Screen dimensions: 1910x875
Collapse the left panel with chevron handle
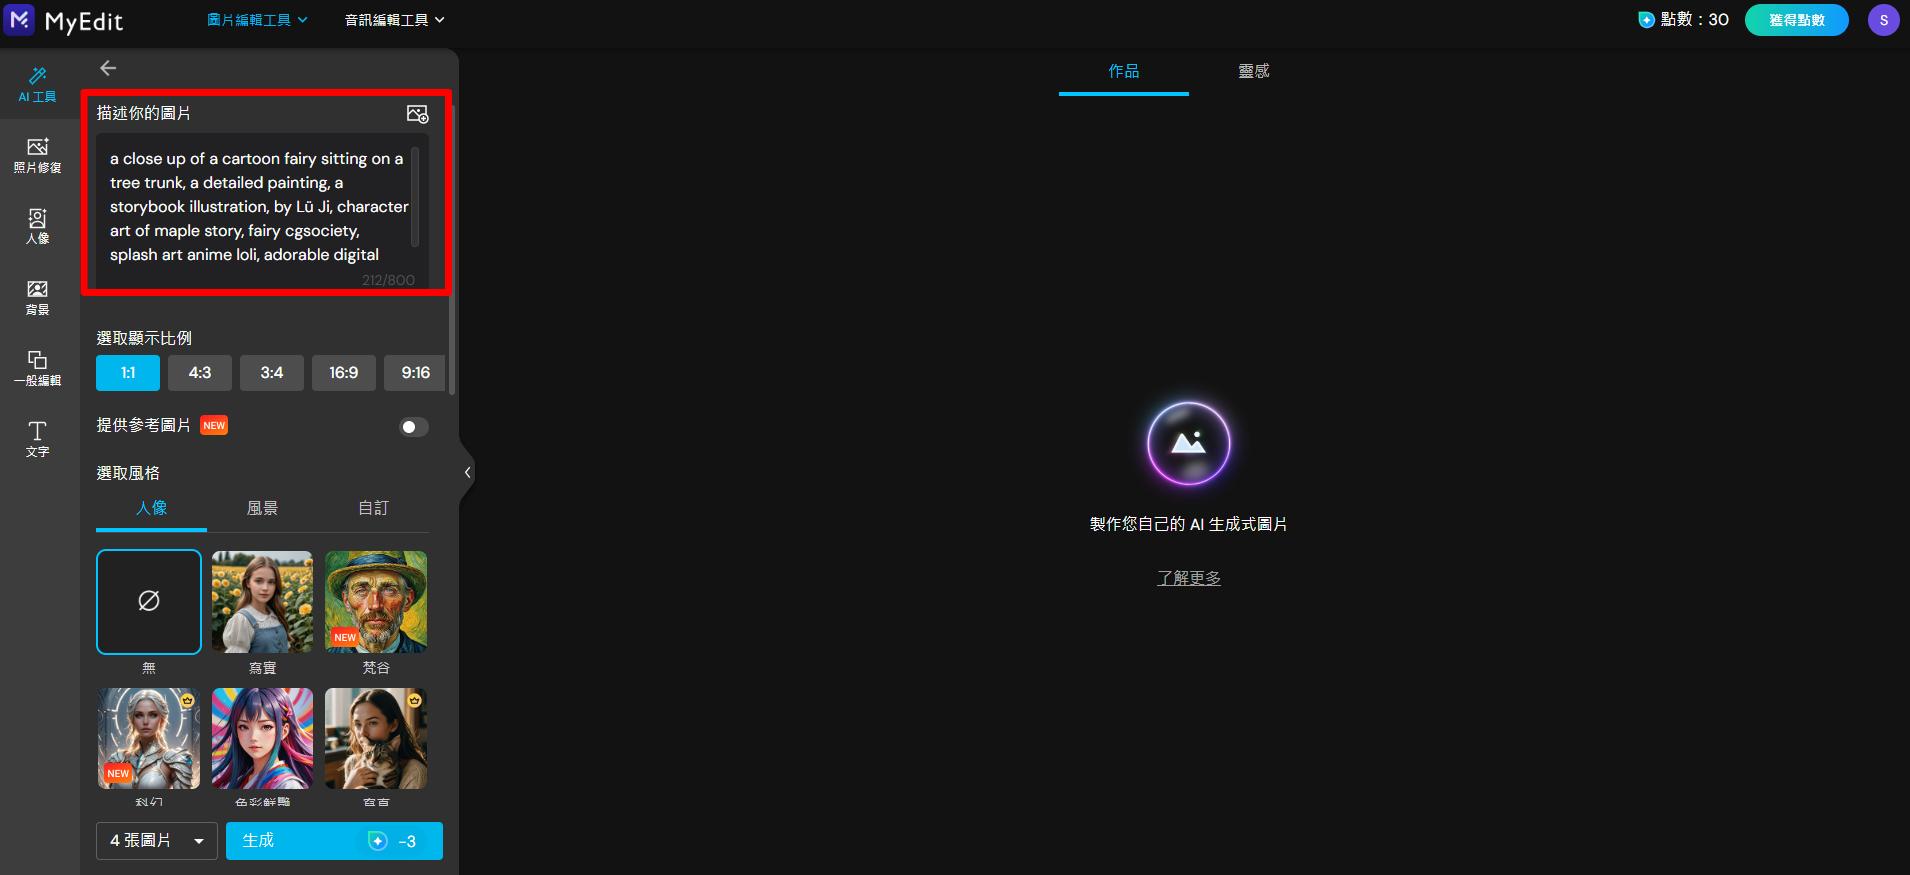(x=467, y=472)
